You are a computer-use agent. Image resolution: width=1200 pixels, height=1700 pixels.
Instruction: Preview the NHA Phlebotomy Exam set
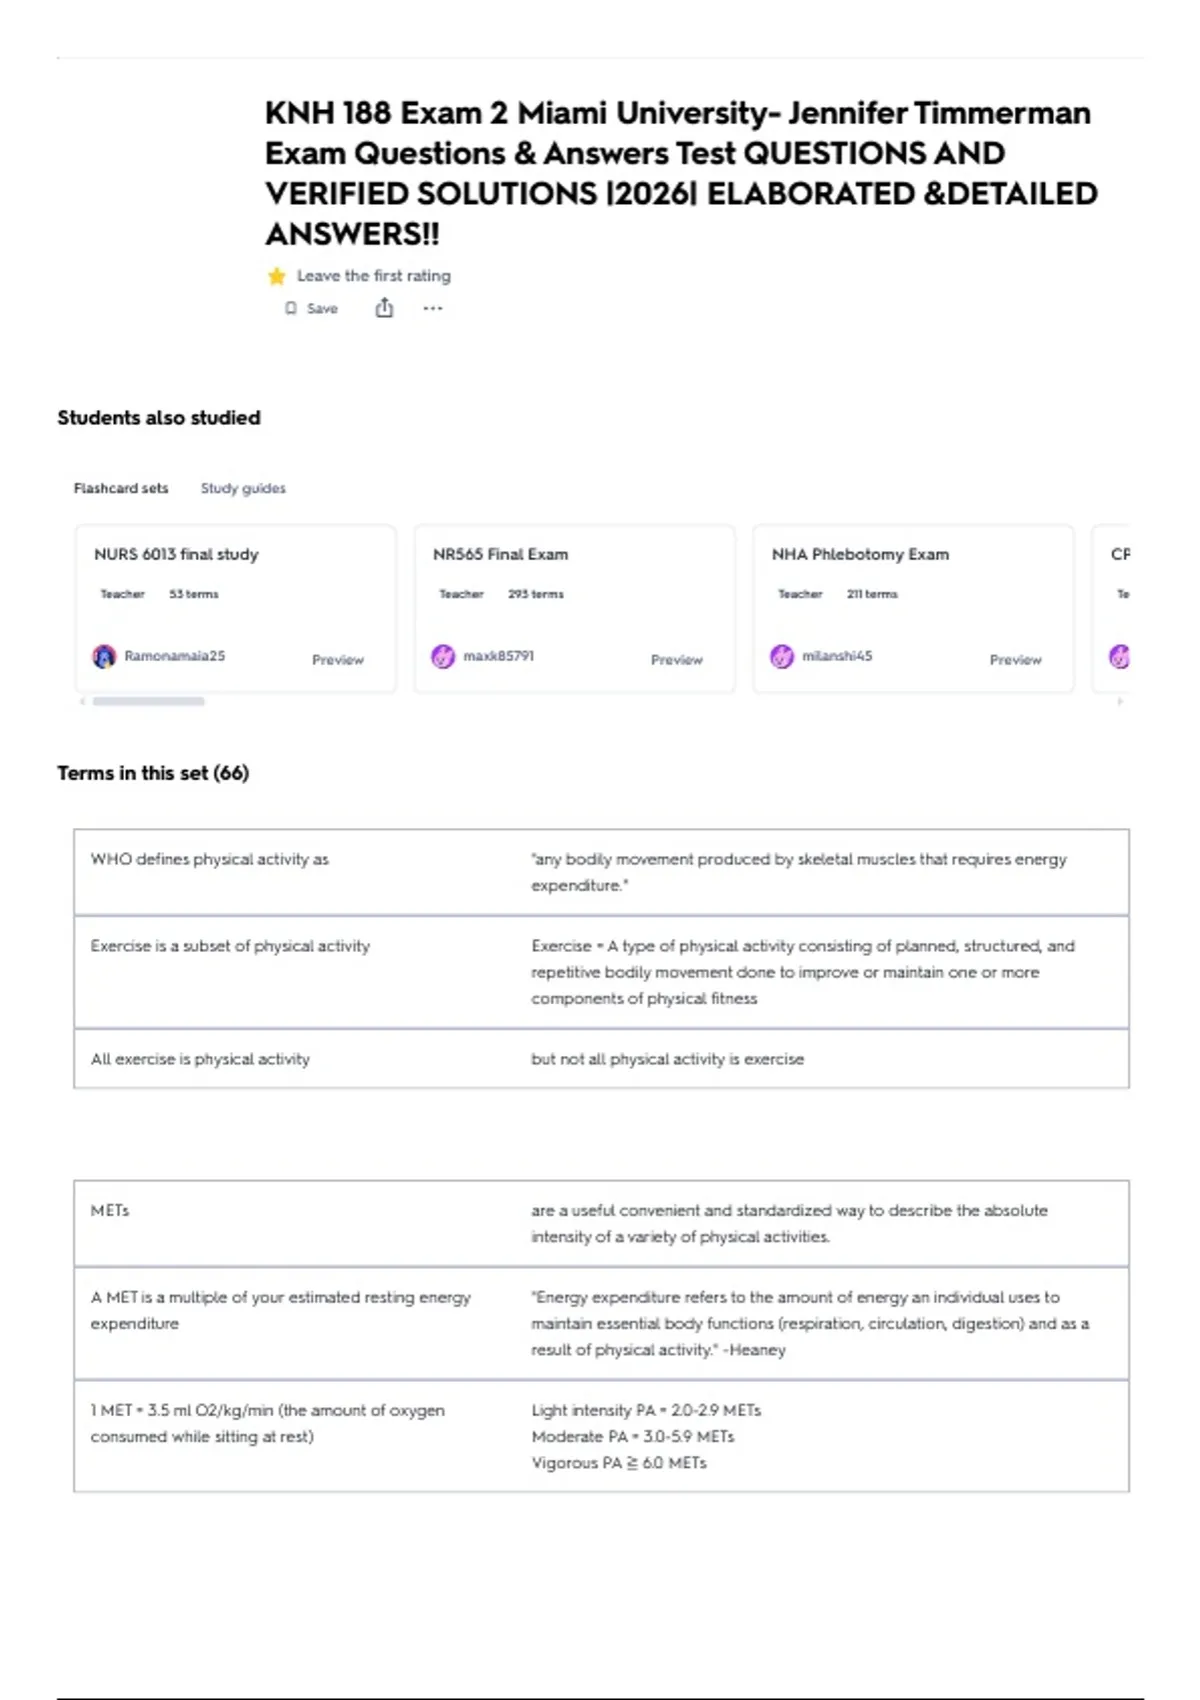coord(1016,660)
